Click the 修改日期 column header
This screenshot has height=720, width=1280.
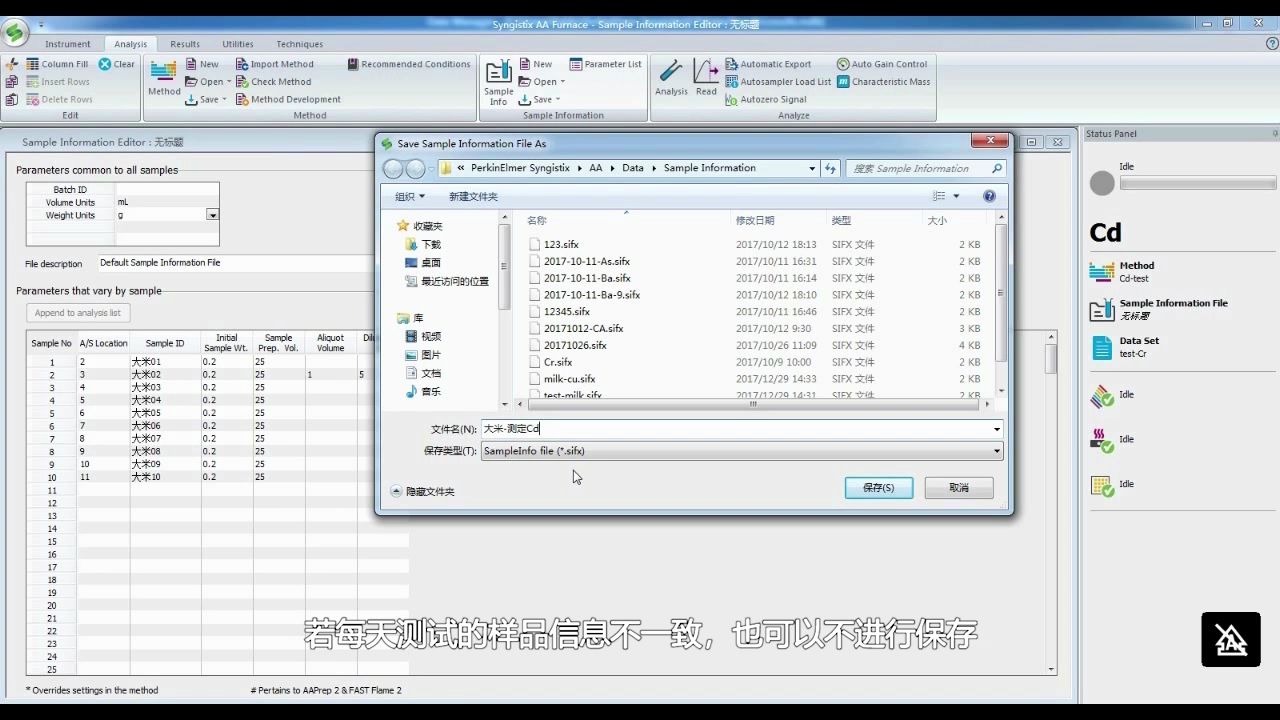coord(755,220)
